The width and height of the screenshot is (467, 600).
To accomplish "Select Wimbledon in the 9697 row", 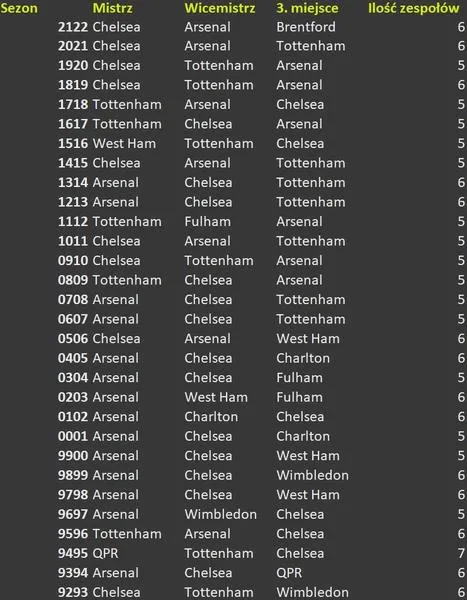I will pyautogui.click(x=220, y=515).
